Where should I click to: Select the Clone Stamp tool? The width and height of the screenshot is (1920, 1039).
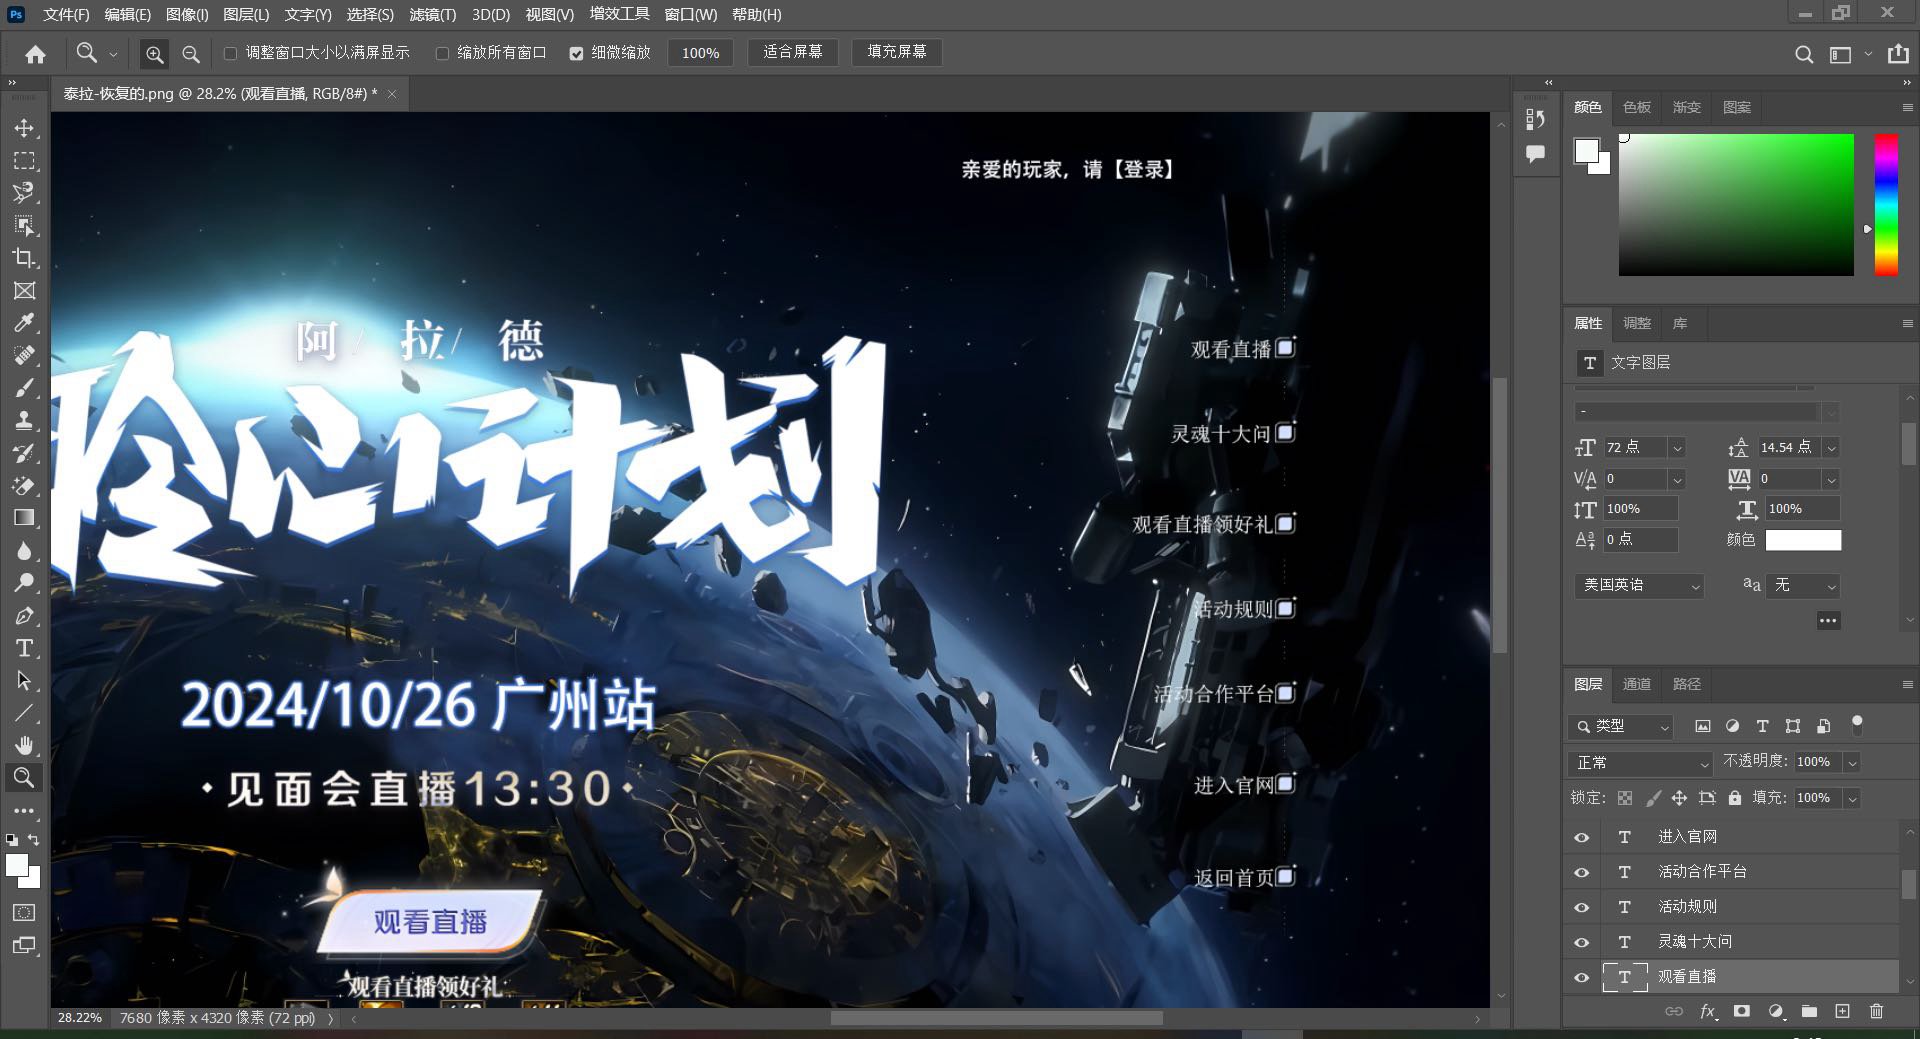(x=24, y=421)
